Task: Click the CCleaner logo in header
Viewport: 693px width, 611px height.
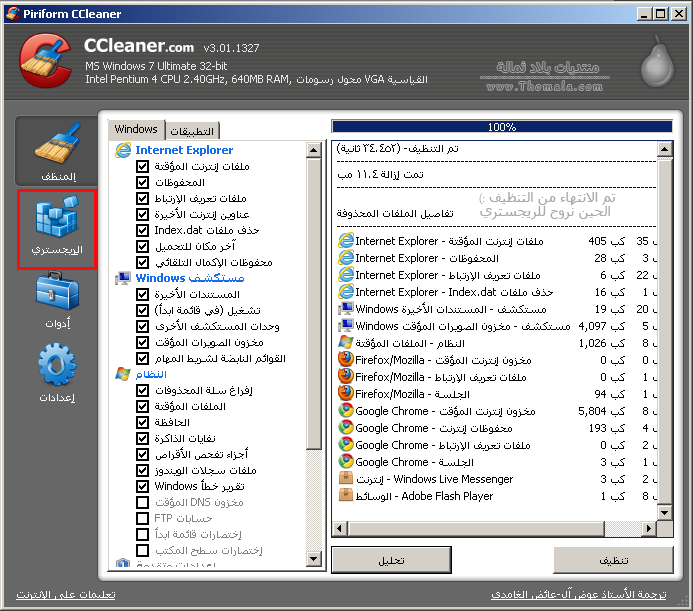Action: (45, 61)
